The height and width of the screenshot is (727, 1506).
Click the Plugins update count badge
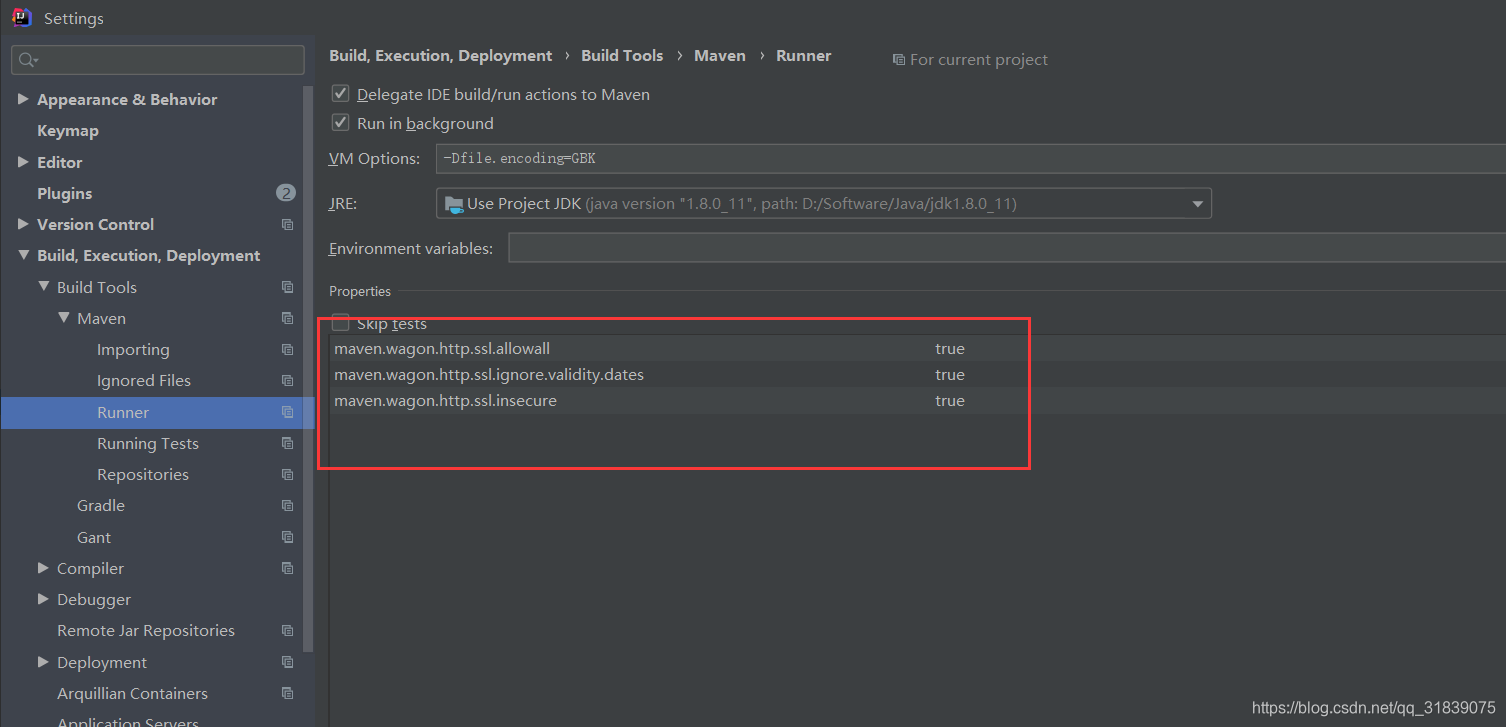pos(286,193)
